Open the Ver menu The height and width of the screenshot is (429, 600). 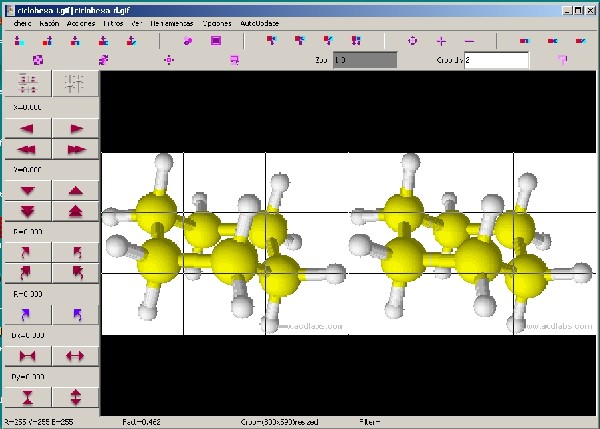tap(136, 22)
